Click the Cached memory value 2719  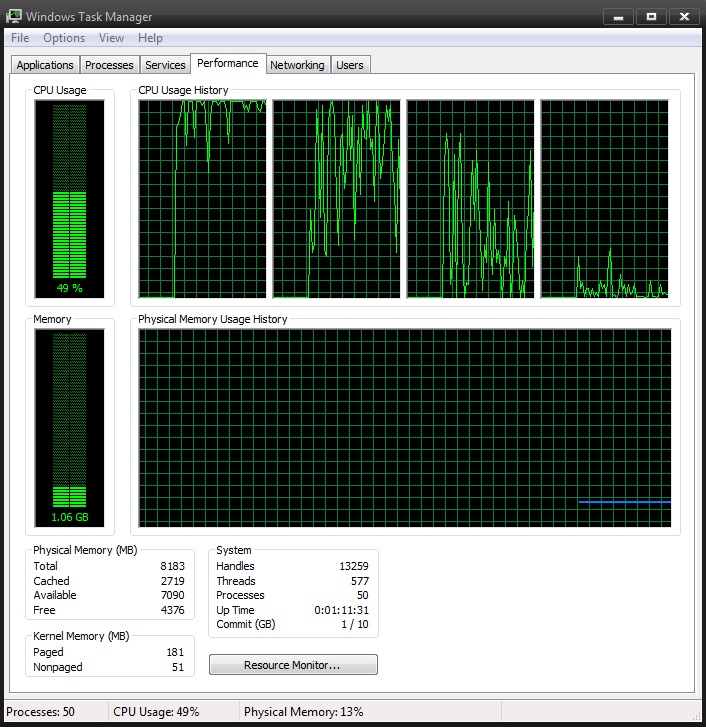point(172,581)
